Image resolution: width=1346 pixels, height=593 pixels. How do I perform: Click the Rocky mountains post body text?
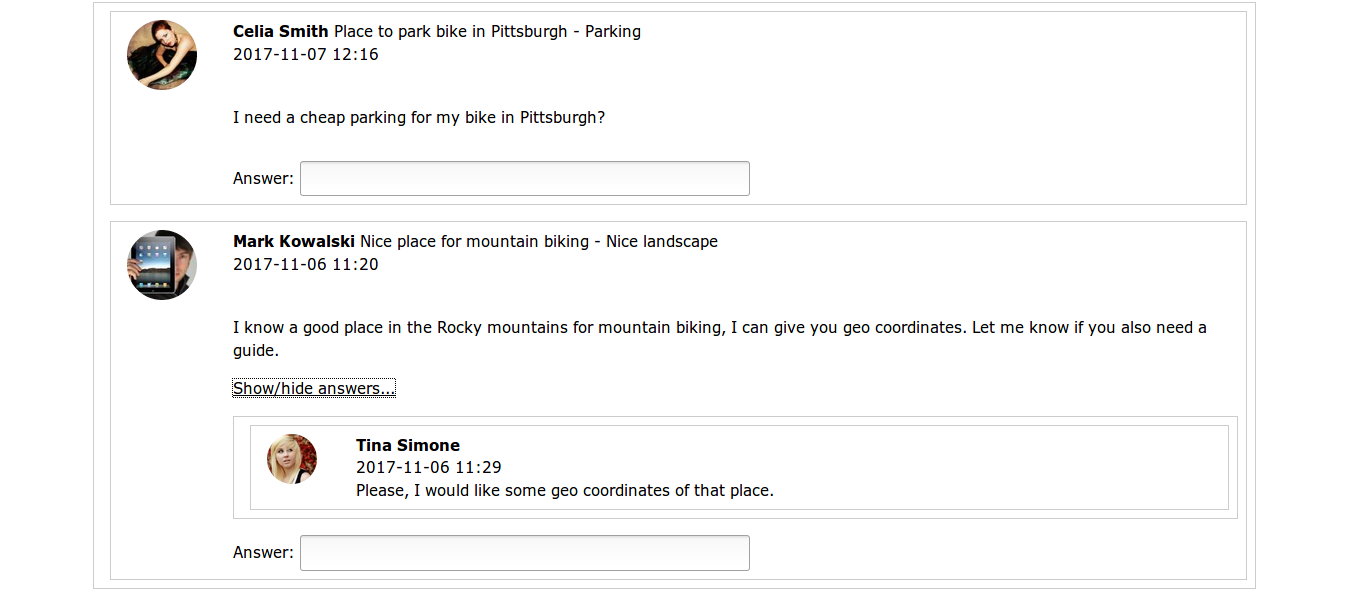point(719,328)
